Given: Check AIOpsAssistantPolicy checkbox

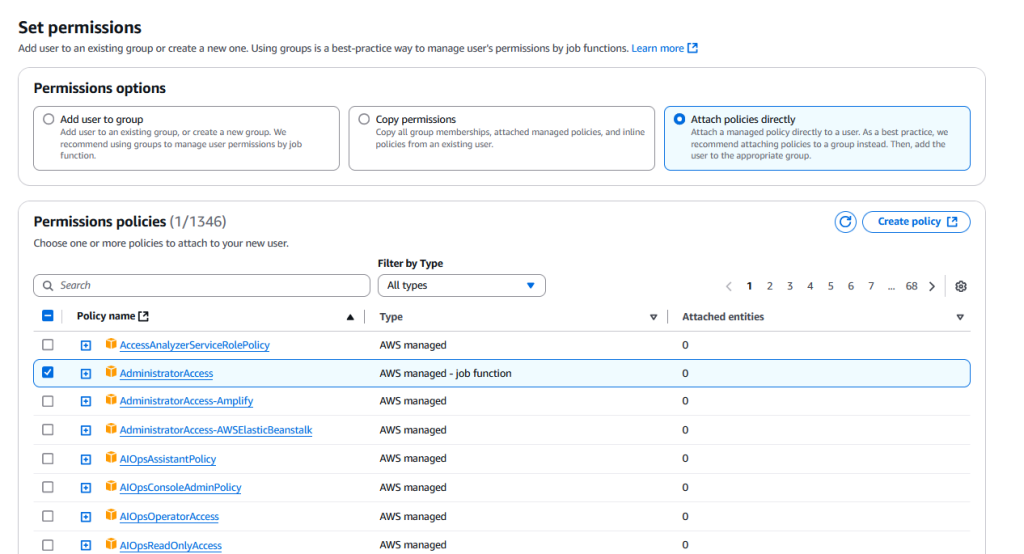Looking at the screenshot, I should (48, 459).
